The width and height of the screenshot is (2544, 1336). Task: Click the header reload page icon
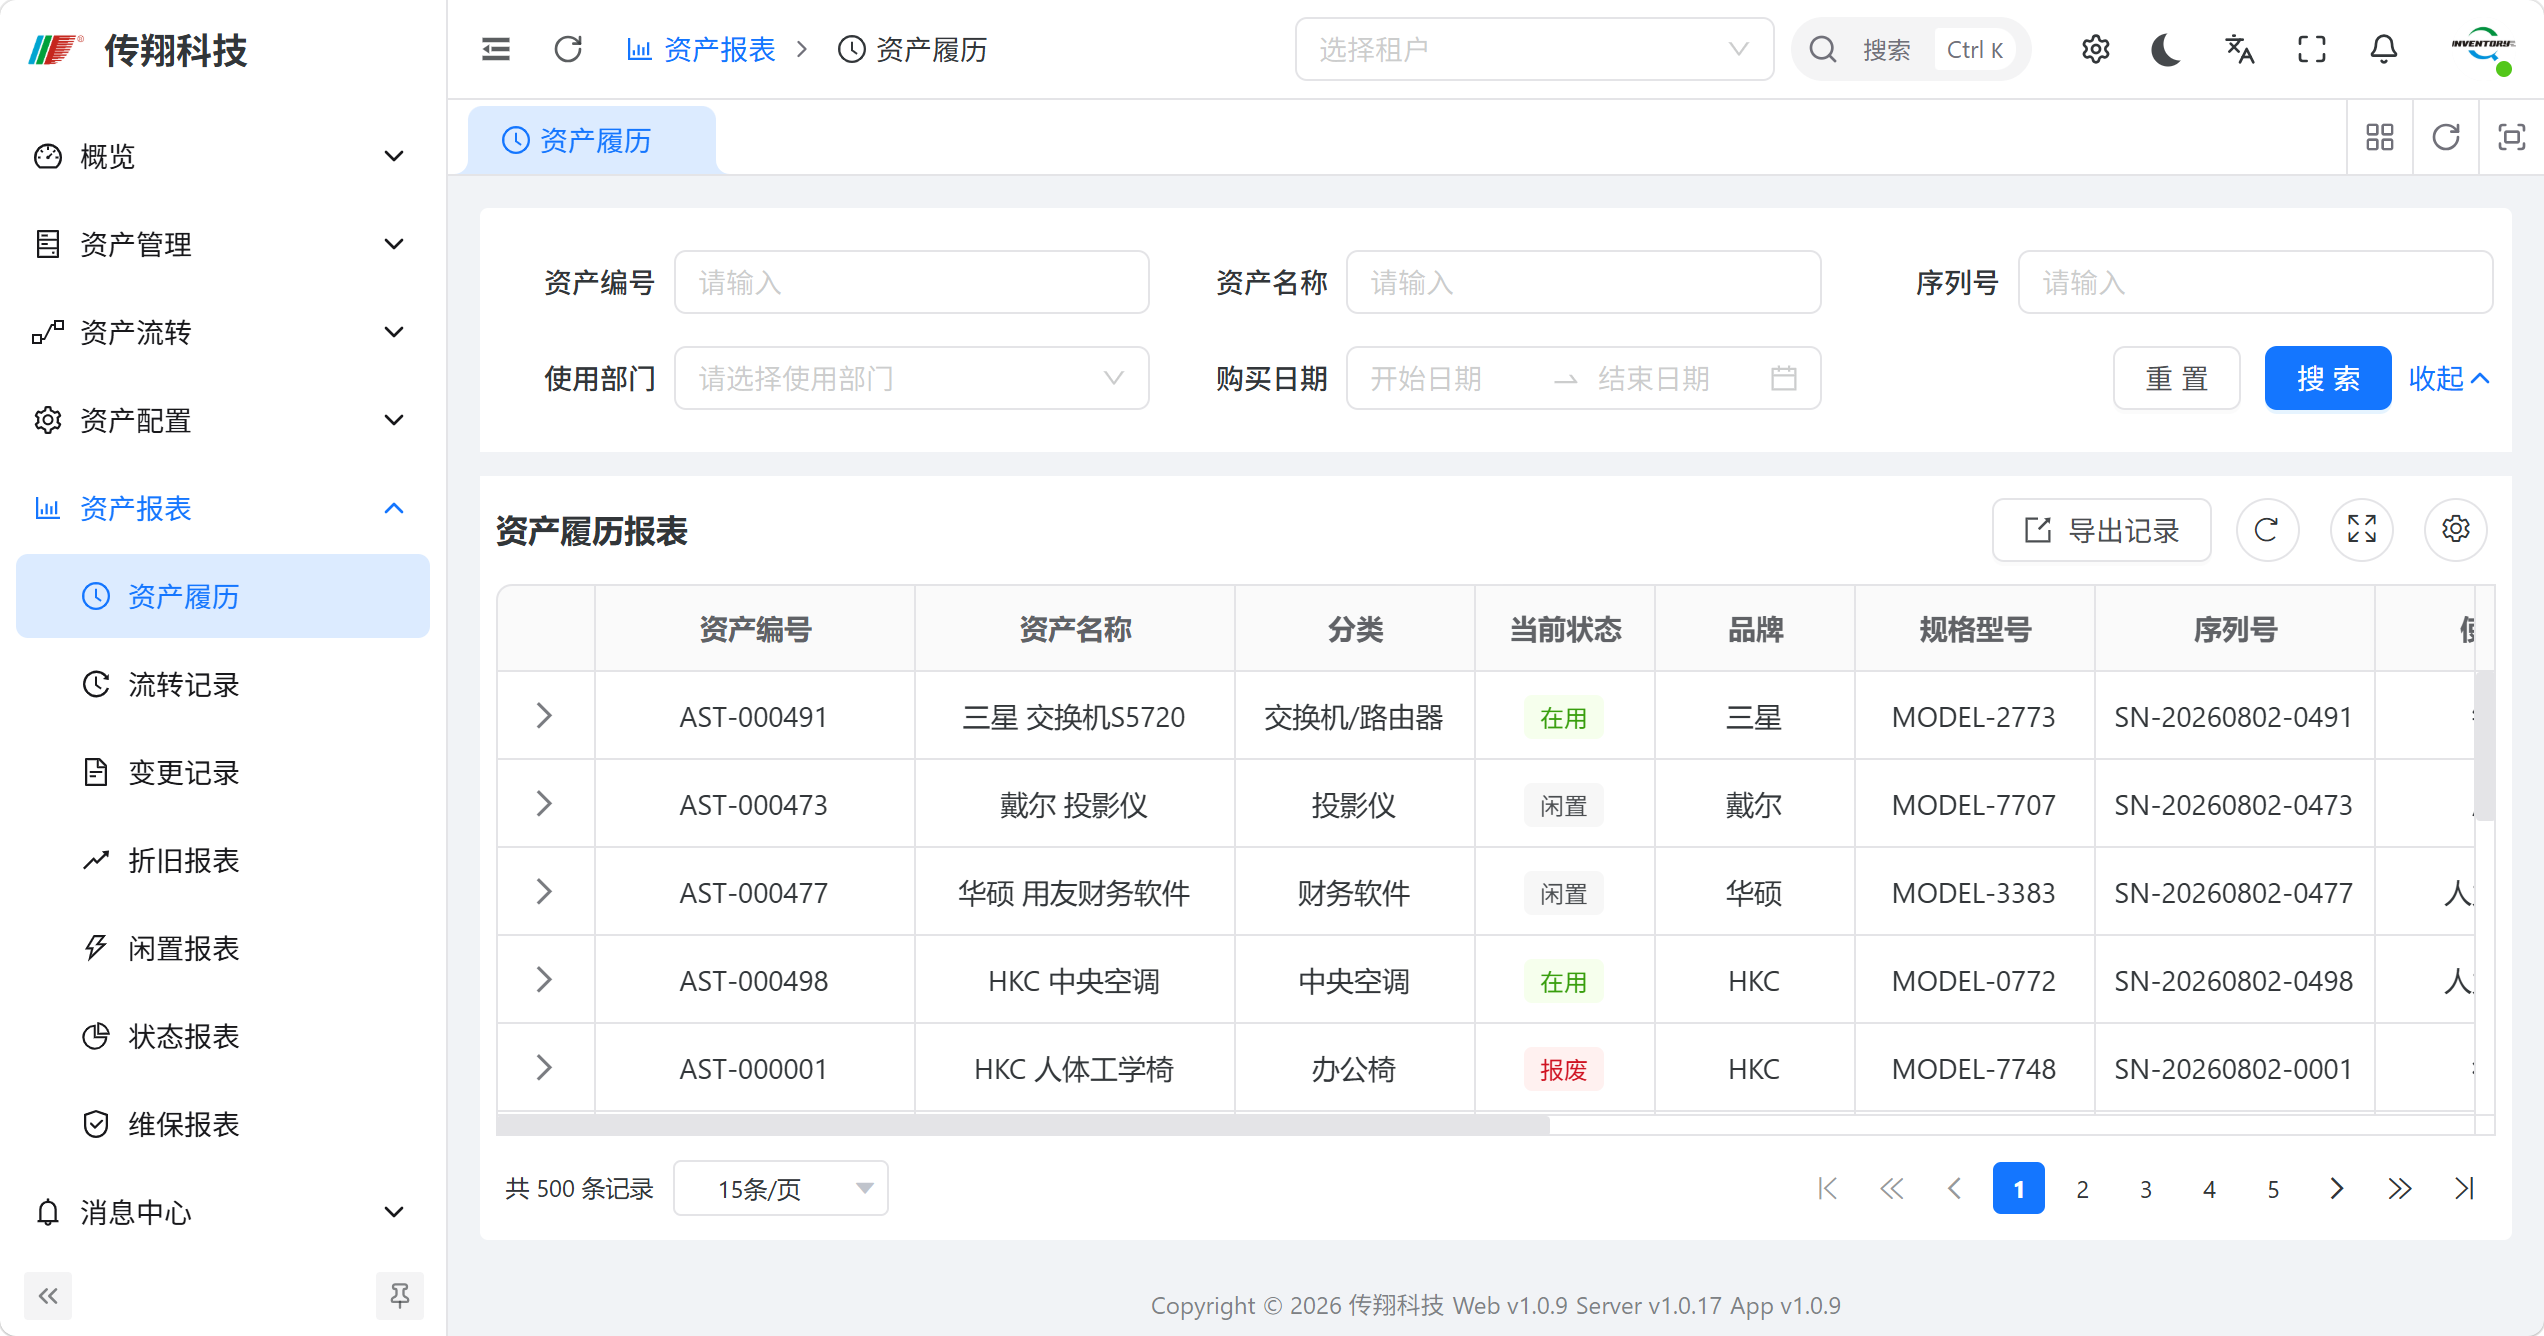tap(568, 49)
